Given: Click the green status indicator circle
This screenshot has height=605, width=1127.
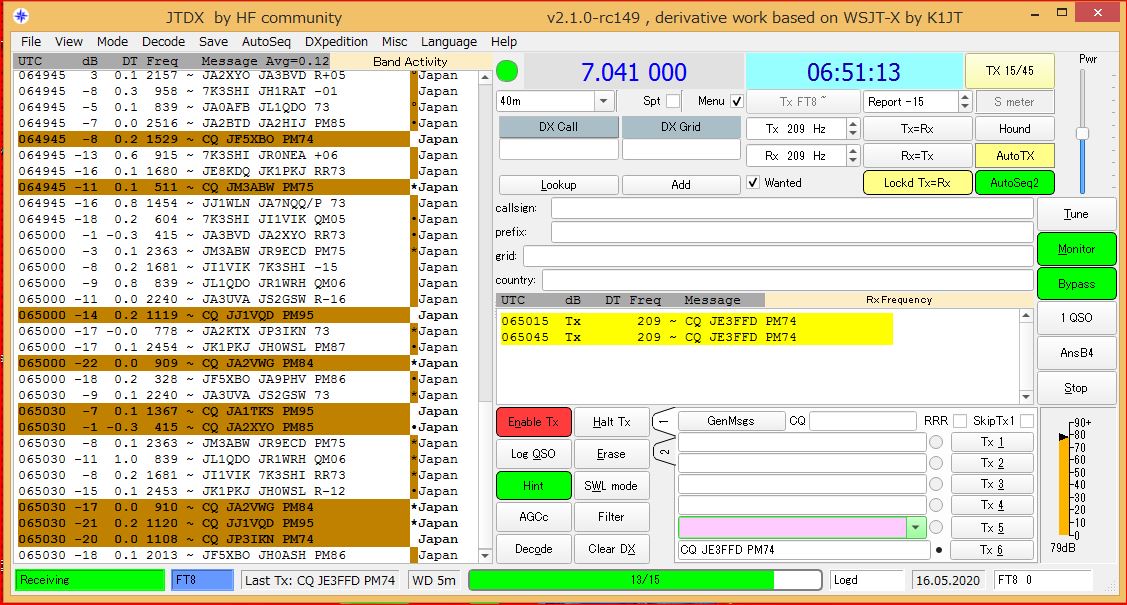Looking at the screenshot, I should tap(508, 73).
